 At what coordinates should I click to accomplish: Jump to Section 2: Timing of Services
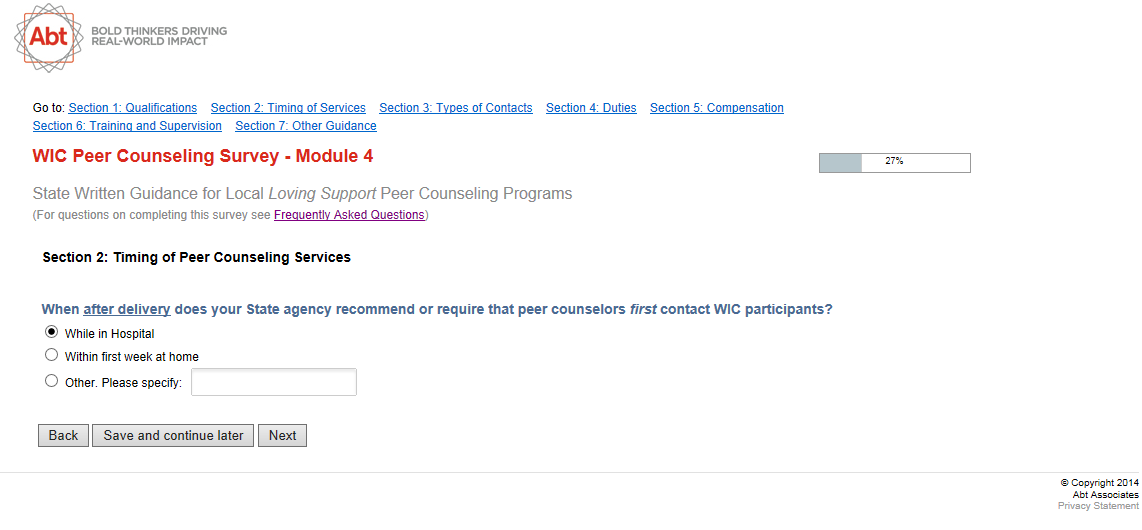tap(288, 108)
